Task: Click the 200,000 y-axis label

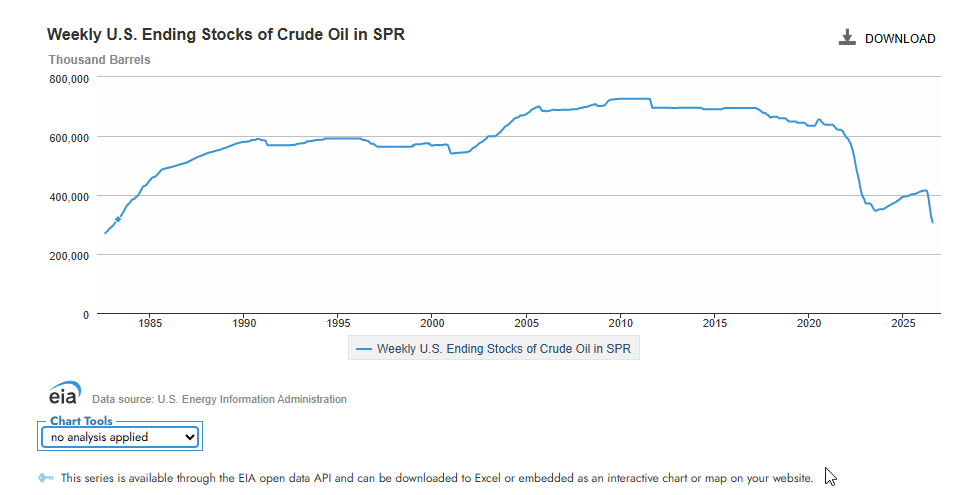Action: tap(69, 256)
